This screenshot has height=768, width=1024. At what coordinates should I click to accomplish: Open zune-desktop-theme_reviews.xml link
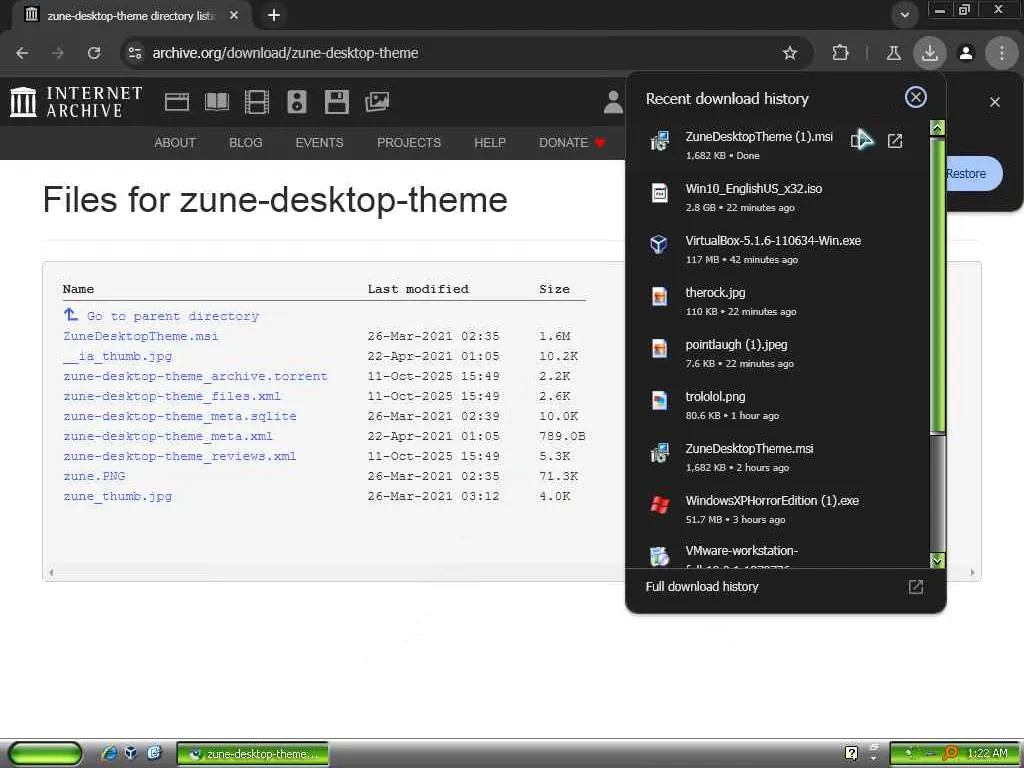(x=180, y=456)
